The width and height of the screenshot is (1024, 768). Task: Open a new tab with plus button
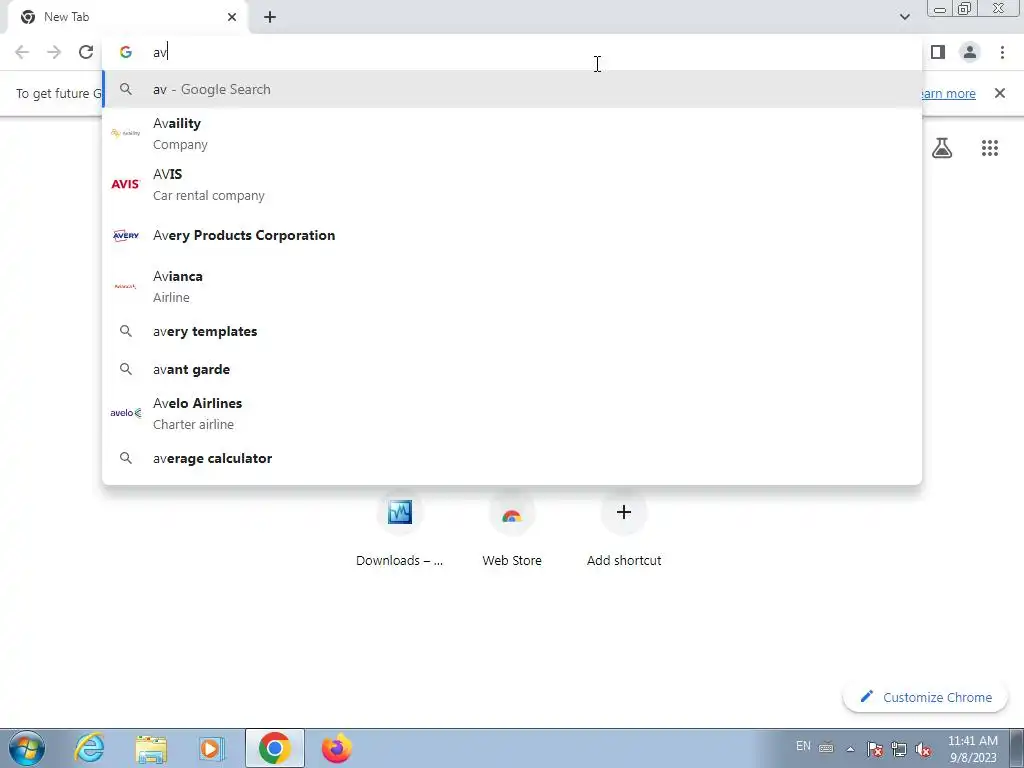coord(270,17)
